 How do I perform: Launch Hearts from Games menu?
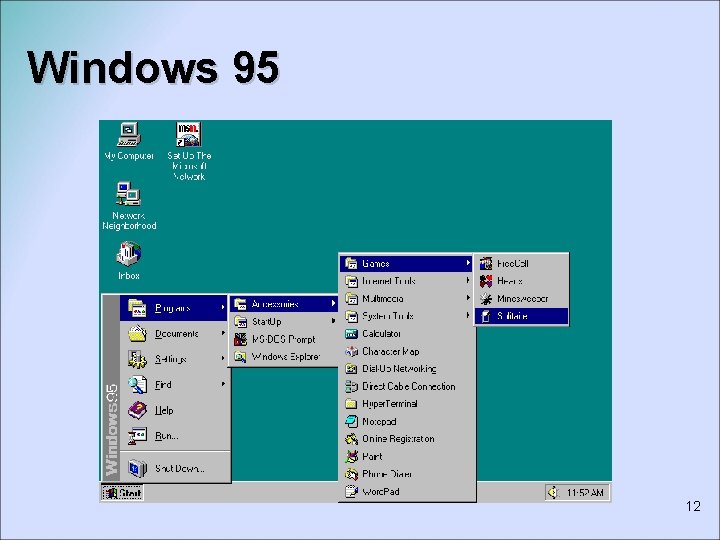point(522,281)
